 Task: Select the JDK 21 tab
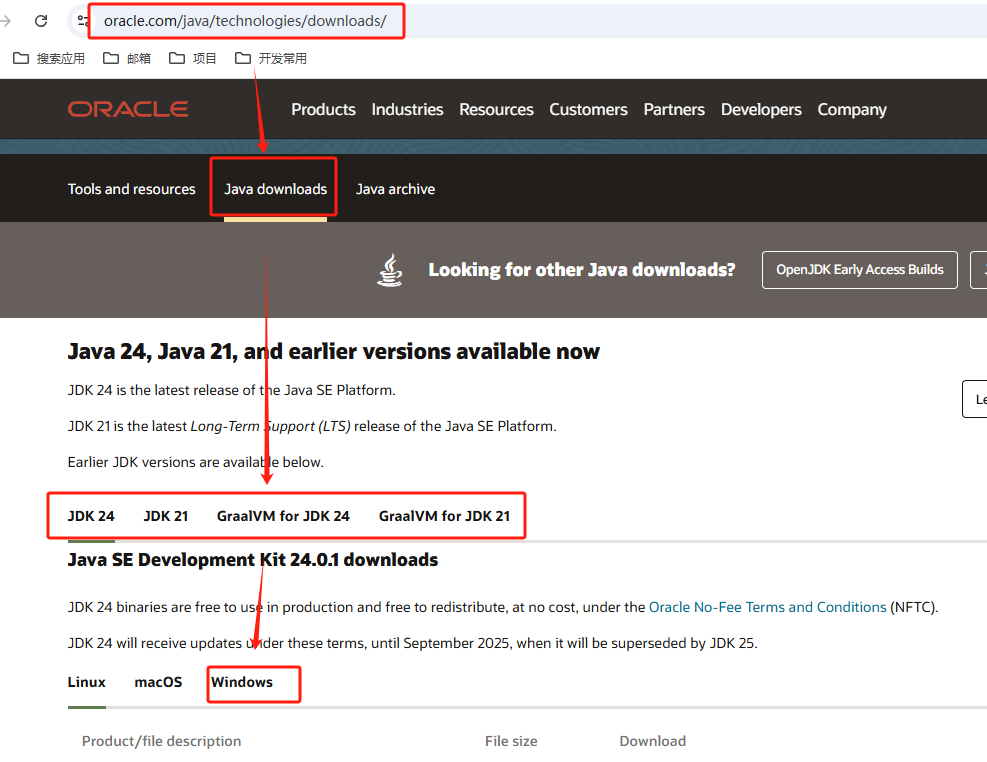[x=166, y=516]
